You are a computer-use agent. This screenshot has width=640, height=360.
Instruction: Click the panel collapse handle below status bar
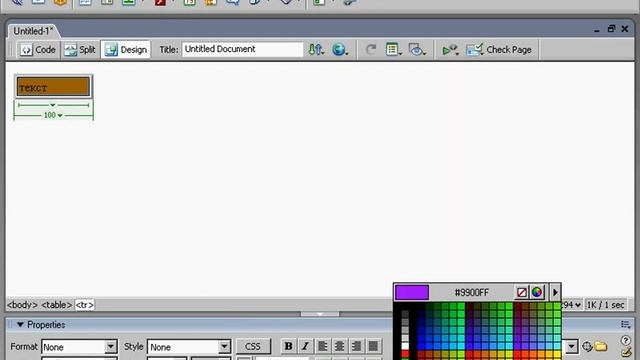coord(320,314)
